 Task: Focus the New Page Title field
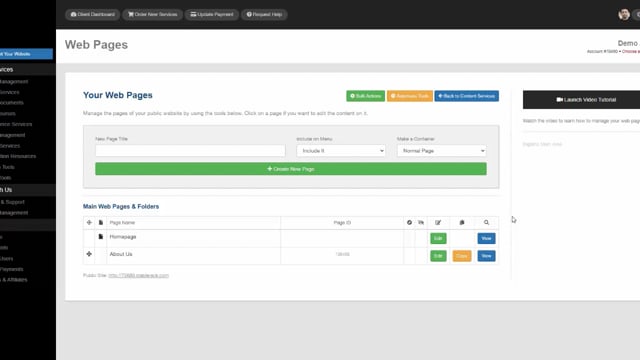[190, 151]
